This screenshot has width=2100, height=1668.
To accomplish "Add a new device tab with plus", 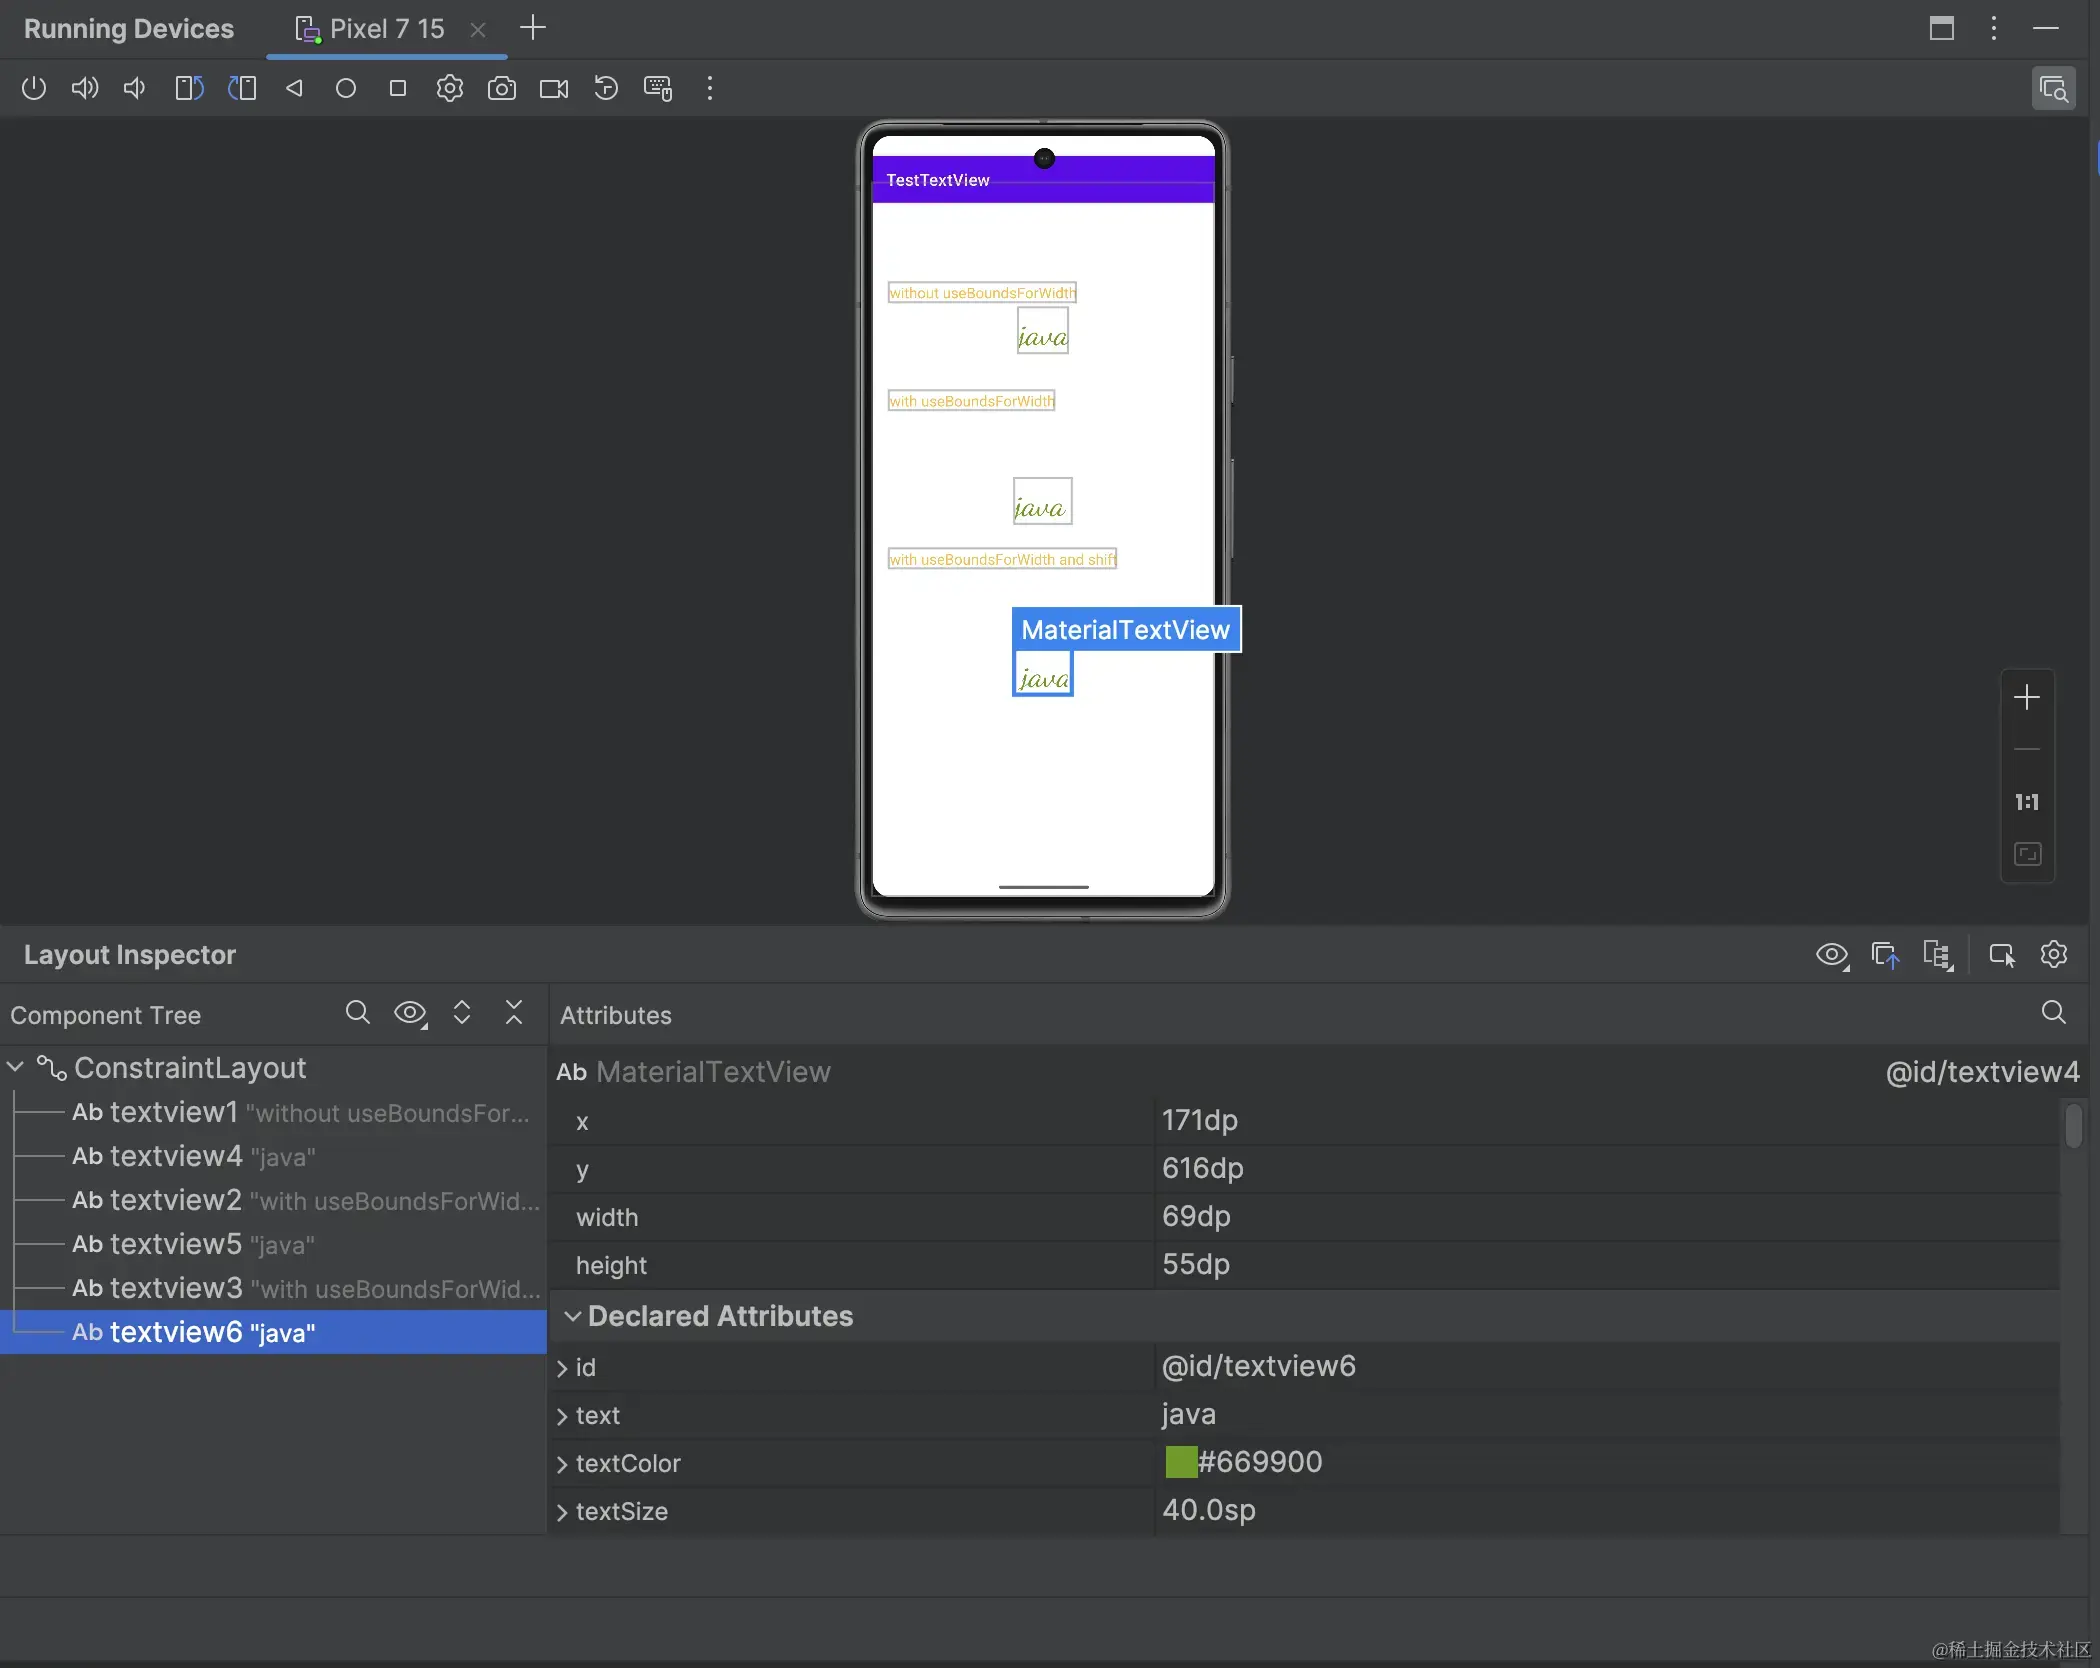I will 533,28.
